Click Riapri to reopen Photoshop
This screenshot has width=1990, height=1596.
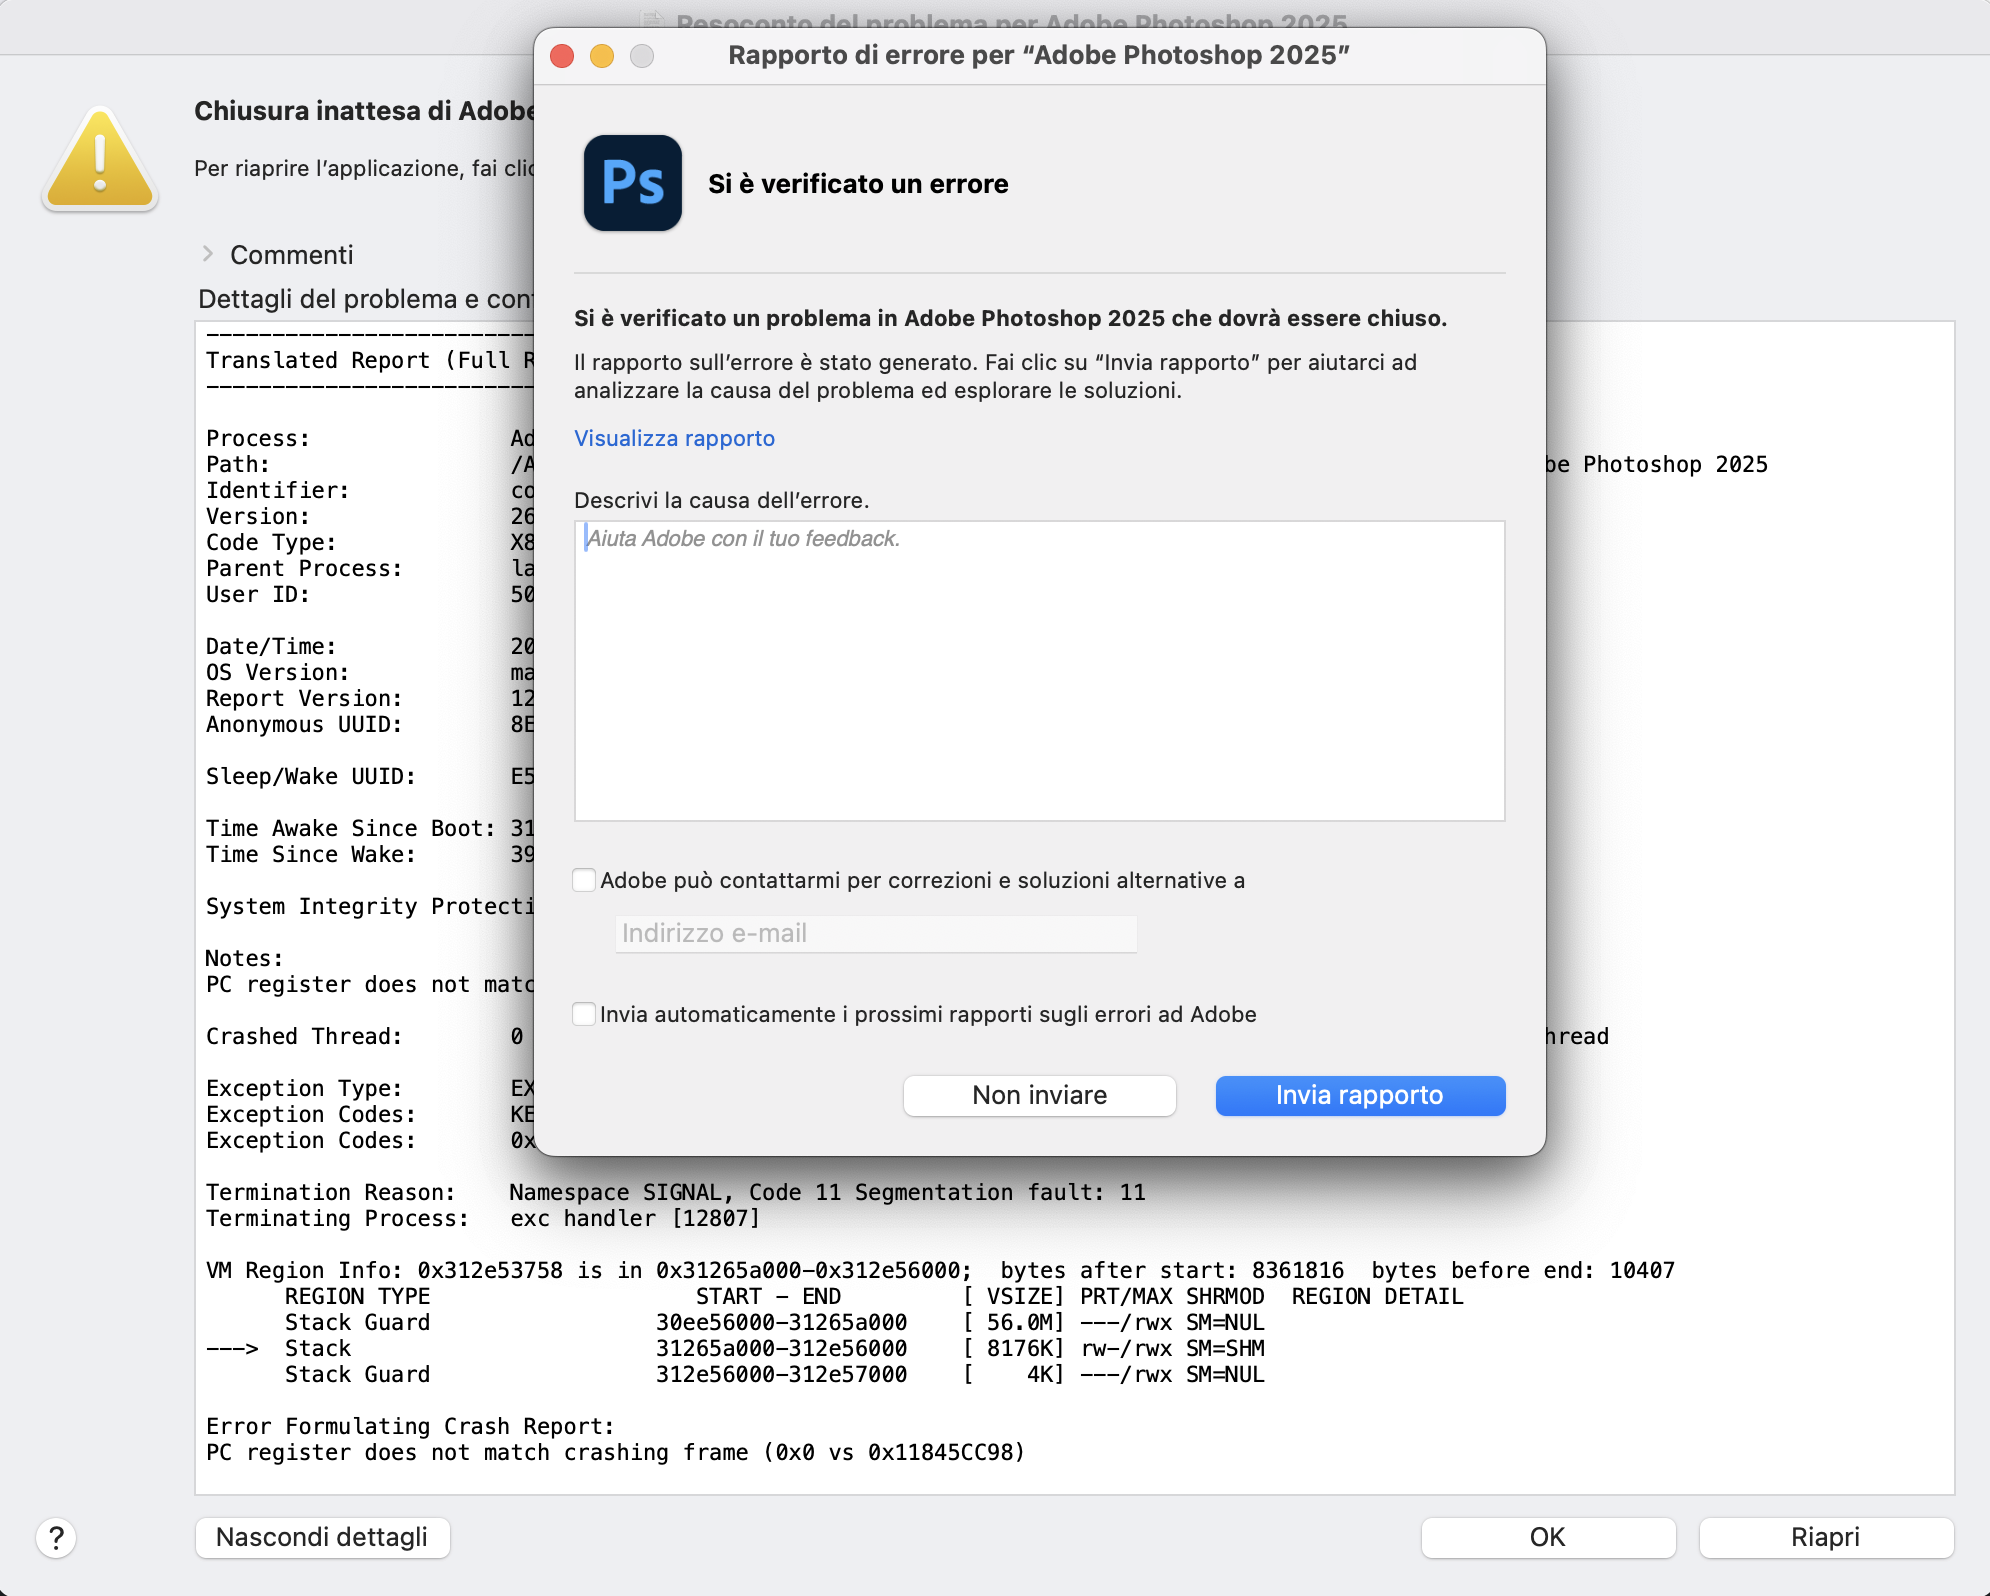click(x=1826, y=1537)
